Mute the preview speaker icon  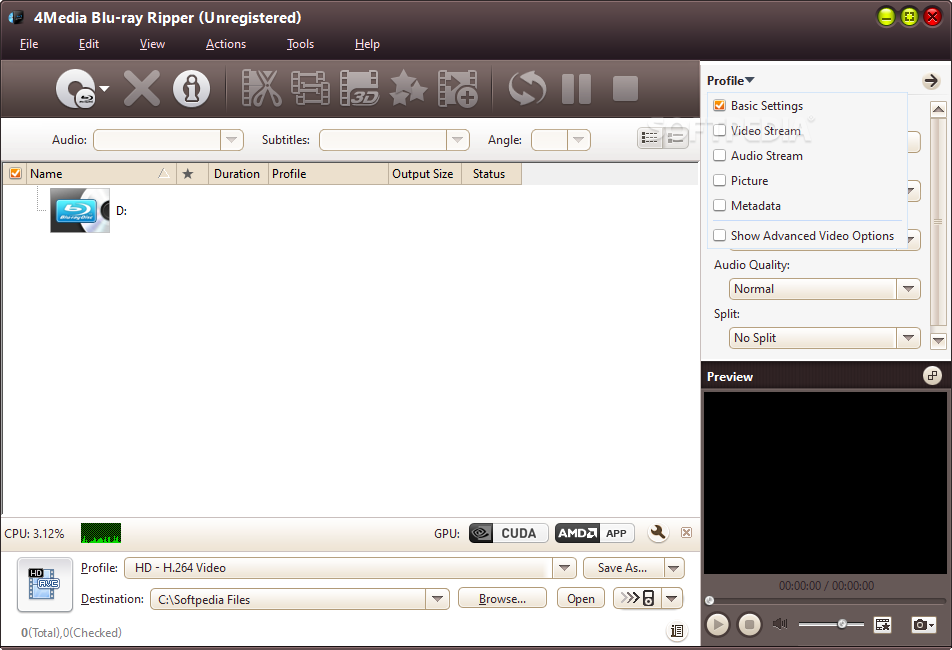780,623
